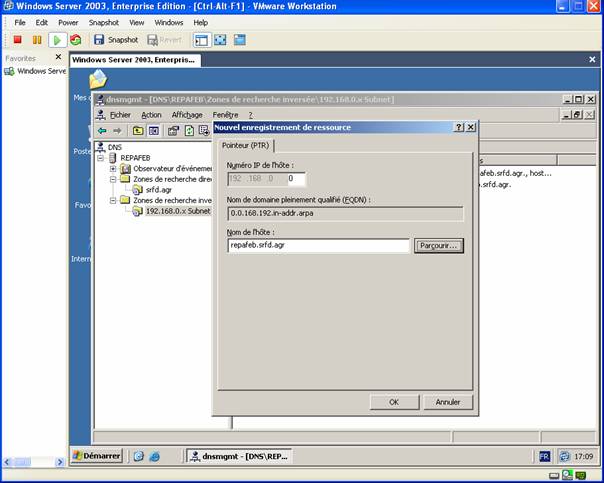Image resolution: width=604 pixels, height=483 pixels.
Task: Switch to VMware full screen icon
Action: click(220, 40)
